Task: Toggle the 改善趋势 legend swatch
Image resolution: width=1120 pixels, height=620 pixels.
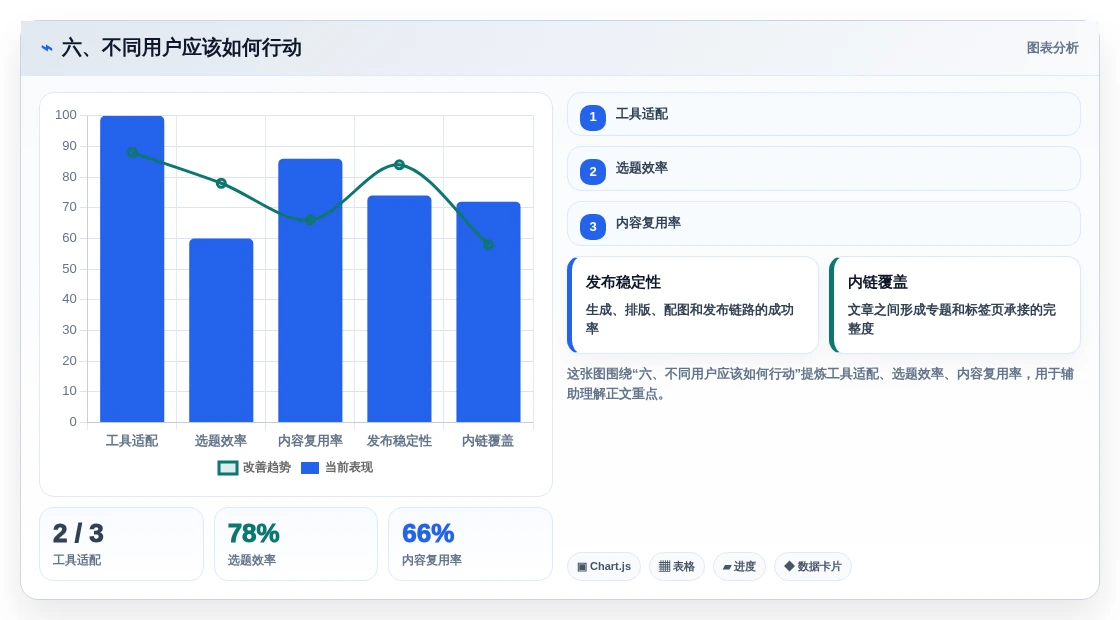Action: (x=228, y=468)
